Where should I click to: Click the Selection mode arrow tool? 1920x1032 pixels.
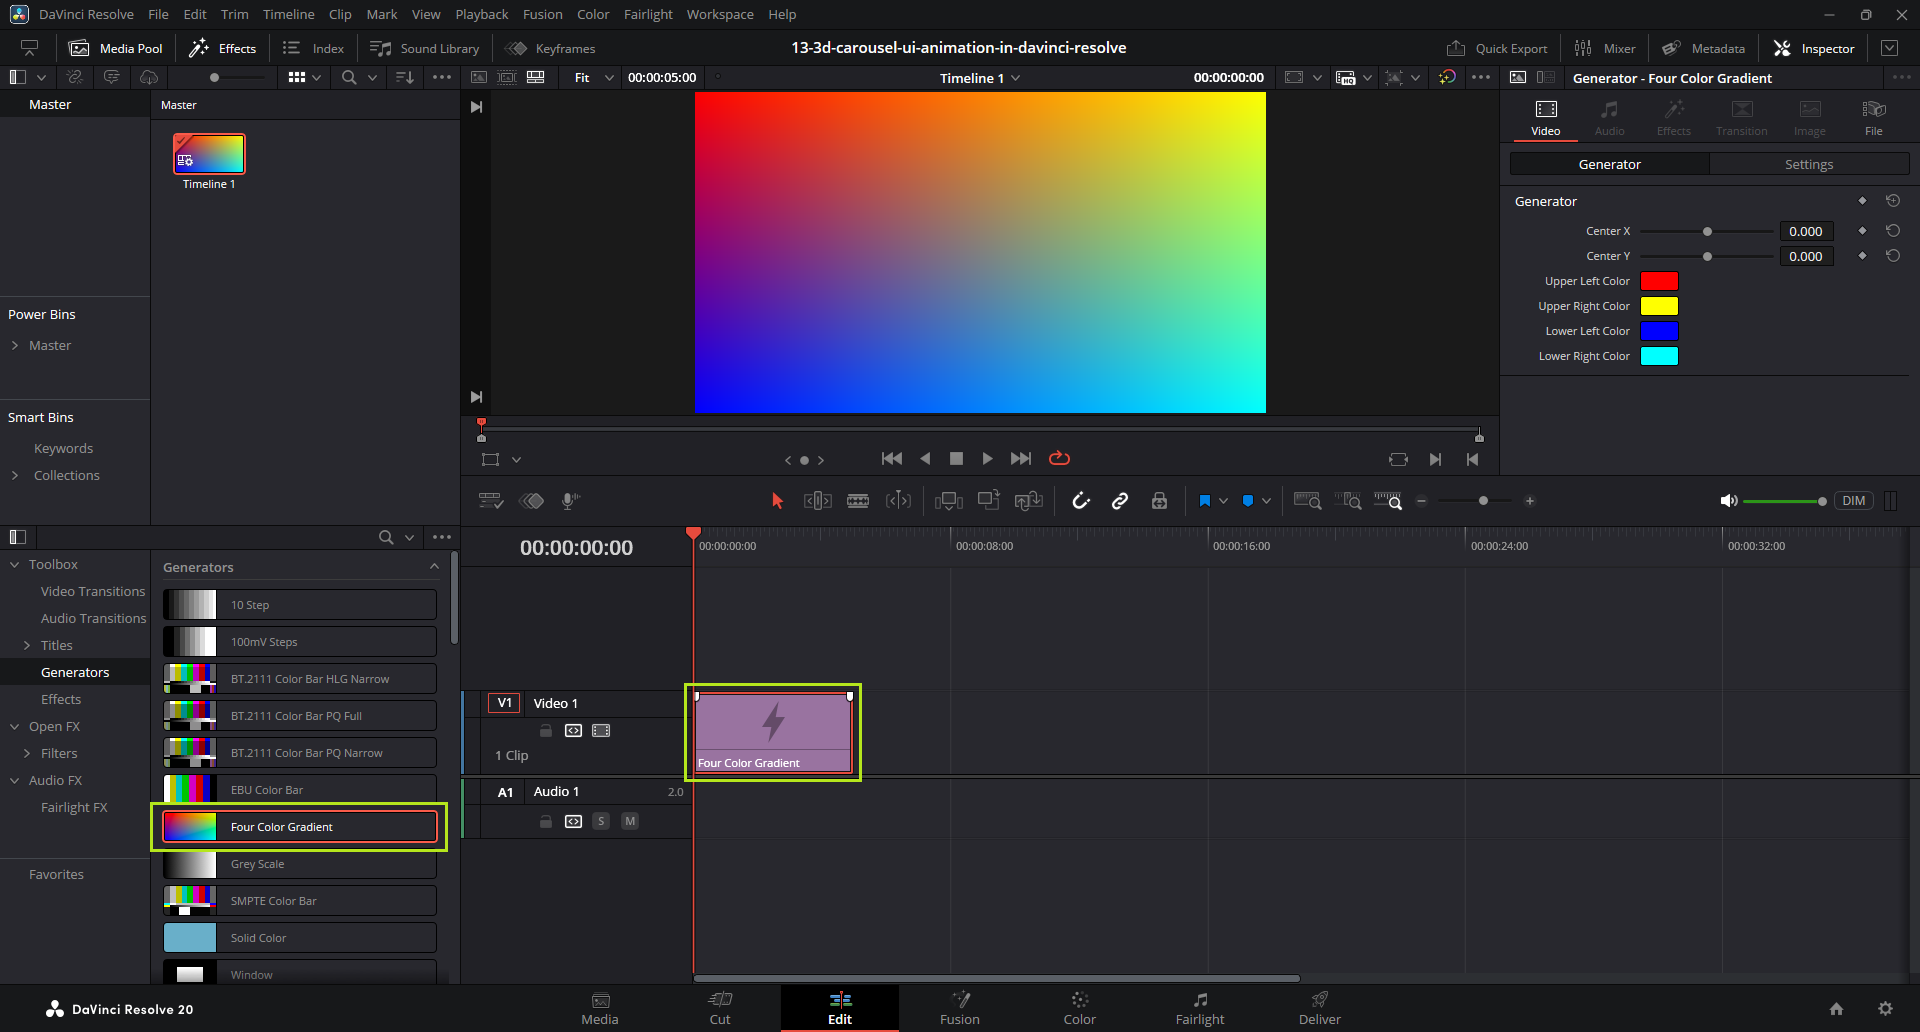click(777, 501)
